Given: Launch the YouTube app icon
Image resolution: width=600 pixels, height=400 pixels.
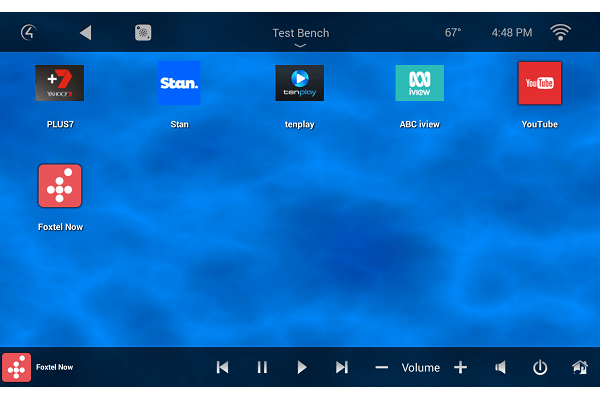Looking at the screenshot, I should tap(540, 83).
